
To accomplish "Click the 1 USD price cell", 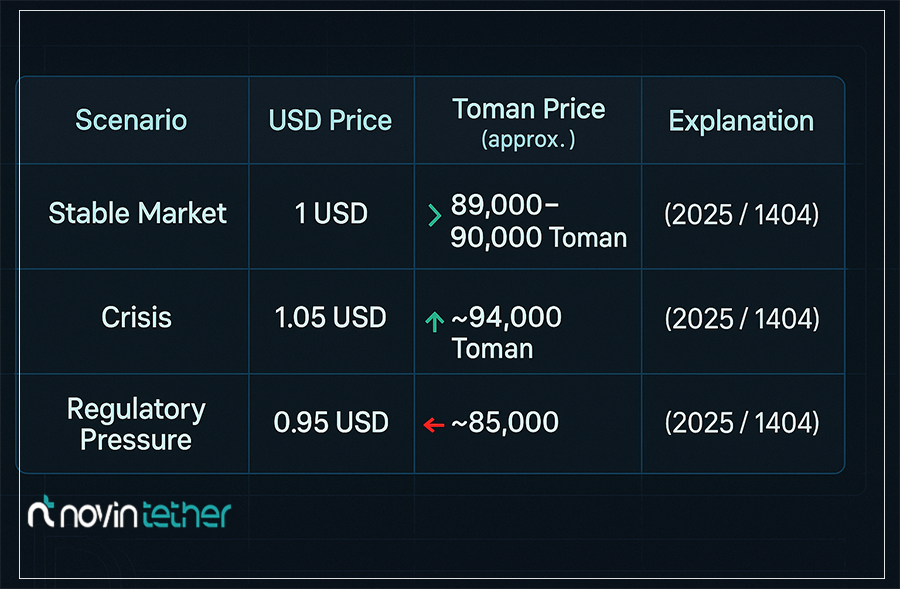I will (x=331, y=214).
